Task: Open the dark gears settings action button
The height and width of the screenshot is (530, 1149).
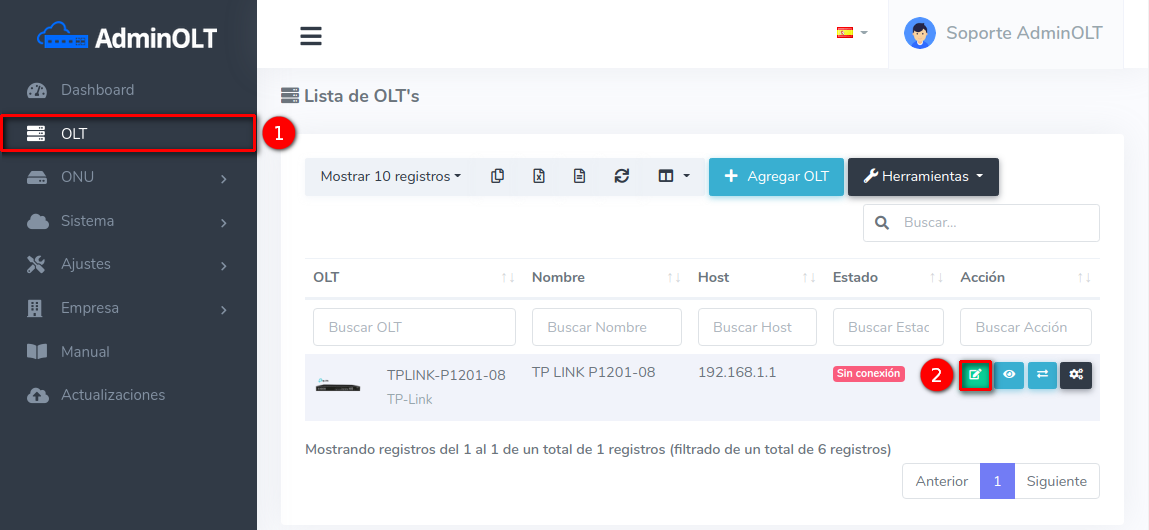Action: pos(1076,375)
